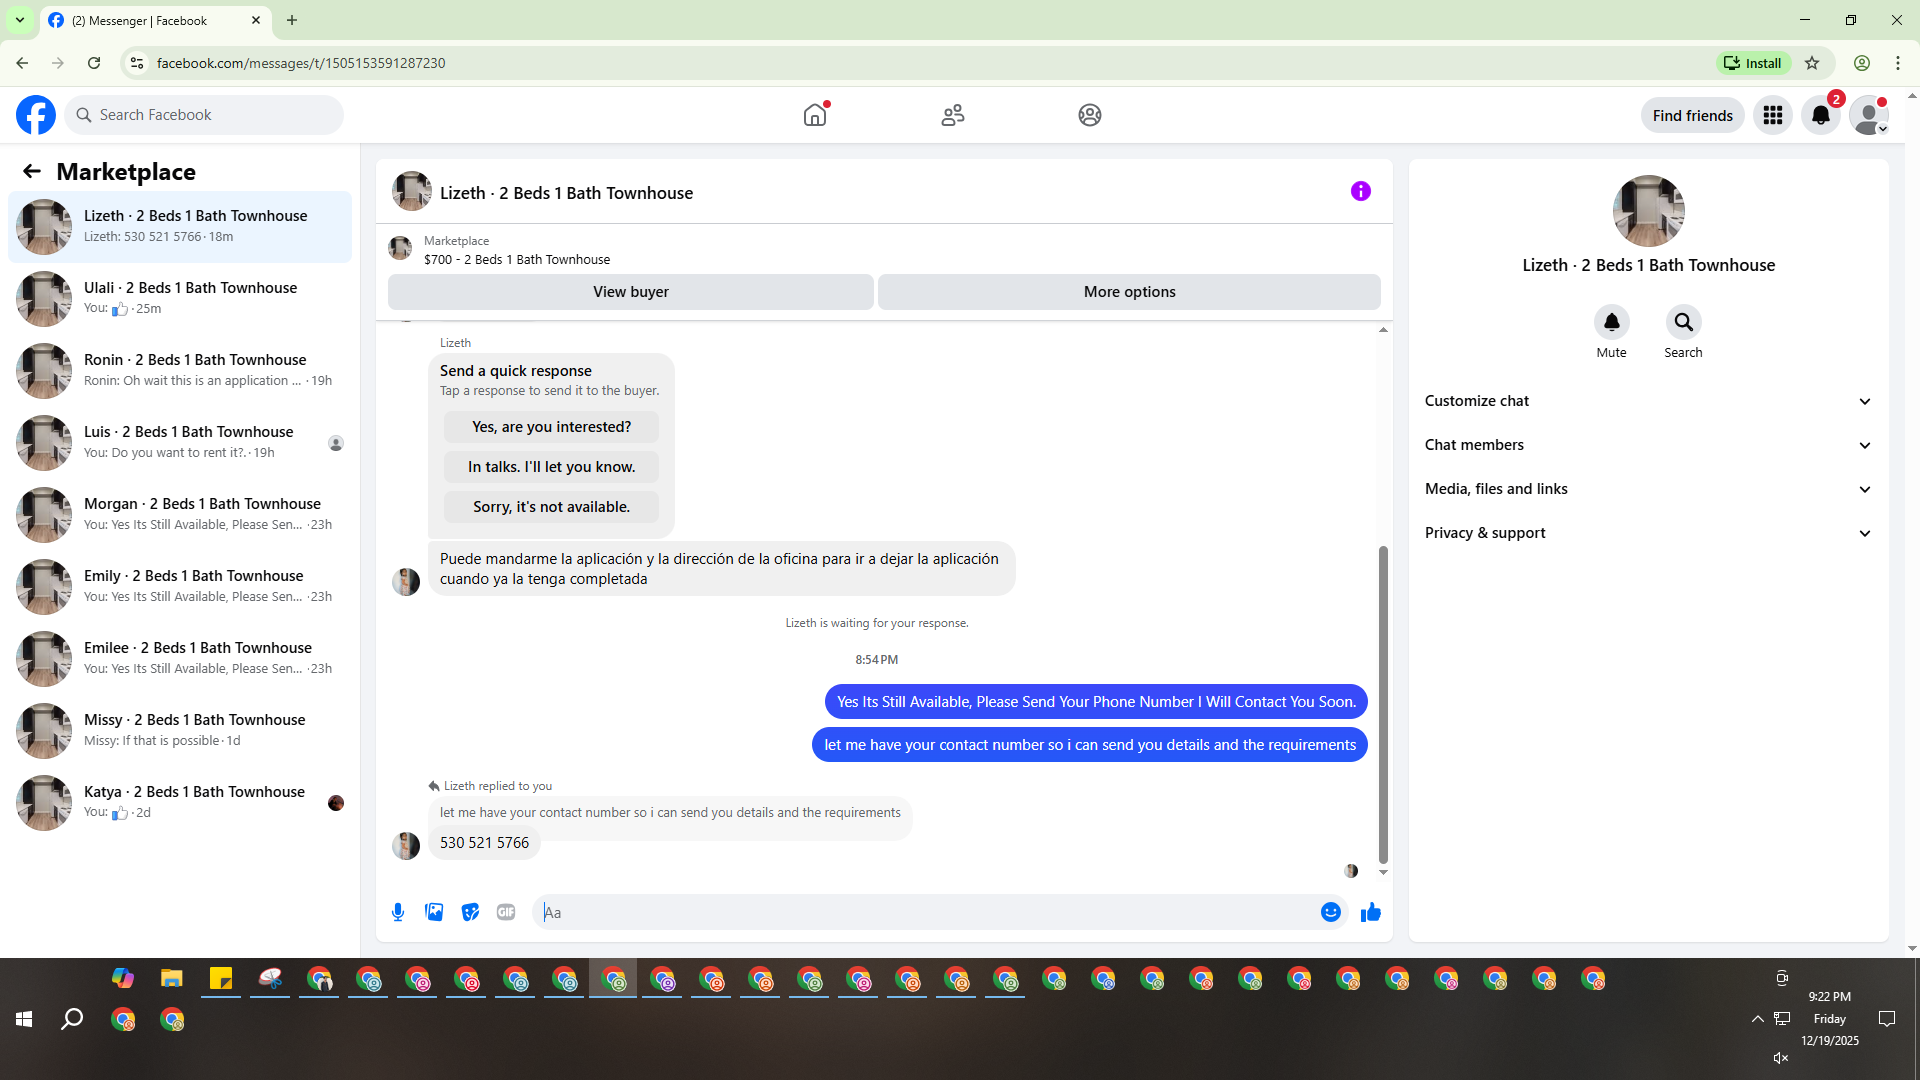Attach a photo with the image icon
1920x1080 pixels.
434,912
